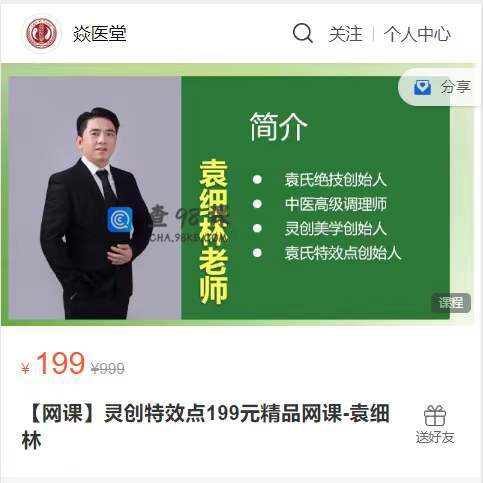This screenshot has width=483, height=483.
Task: Select the 送好友 gift-to-friend label
Action: click(435, 437)
